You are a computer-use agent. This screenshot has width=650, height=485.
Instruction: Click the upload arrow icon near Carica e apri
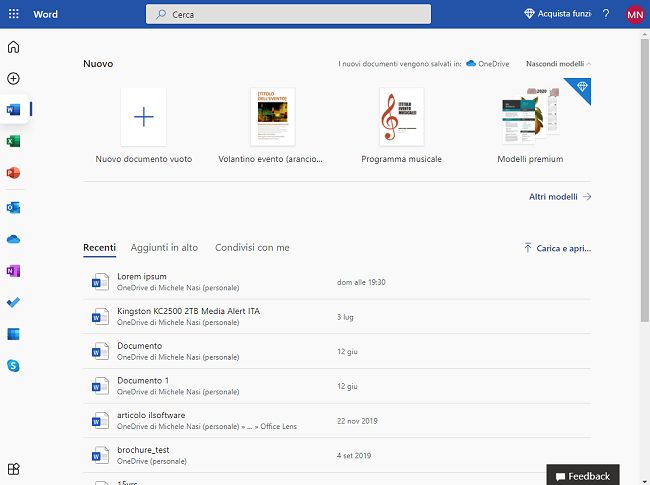(x=528, y=248)
